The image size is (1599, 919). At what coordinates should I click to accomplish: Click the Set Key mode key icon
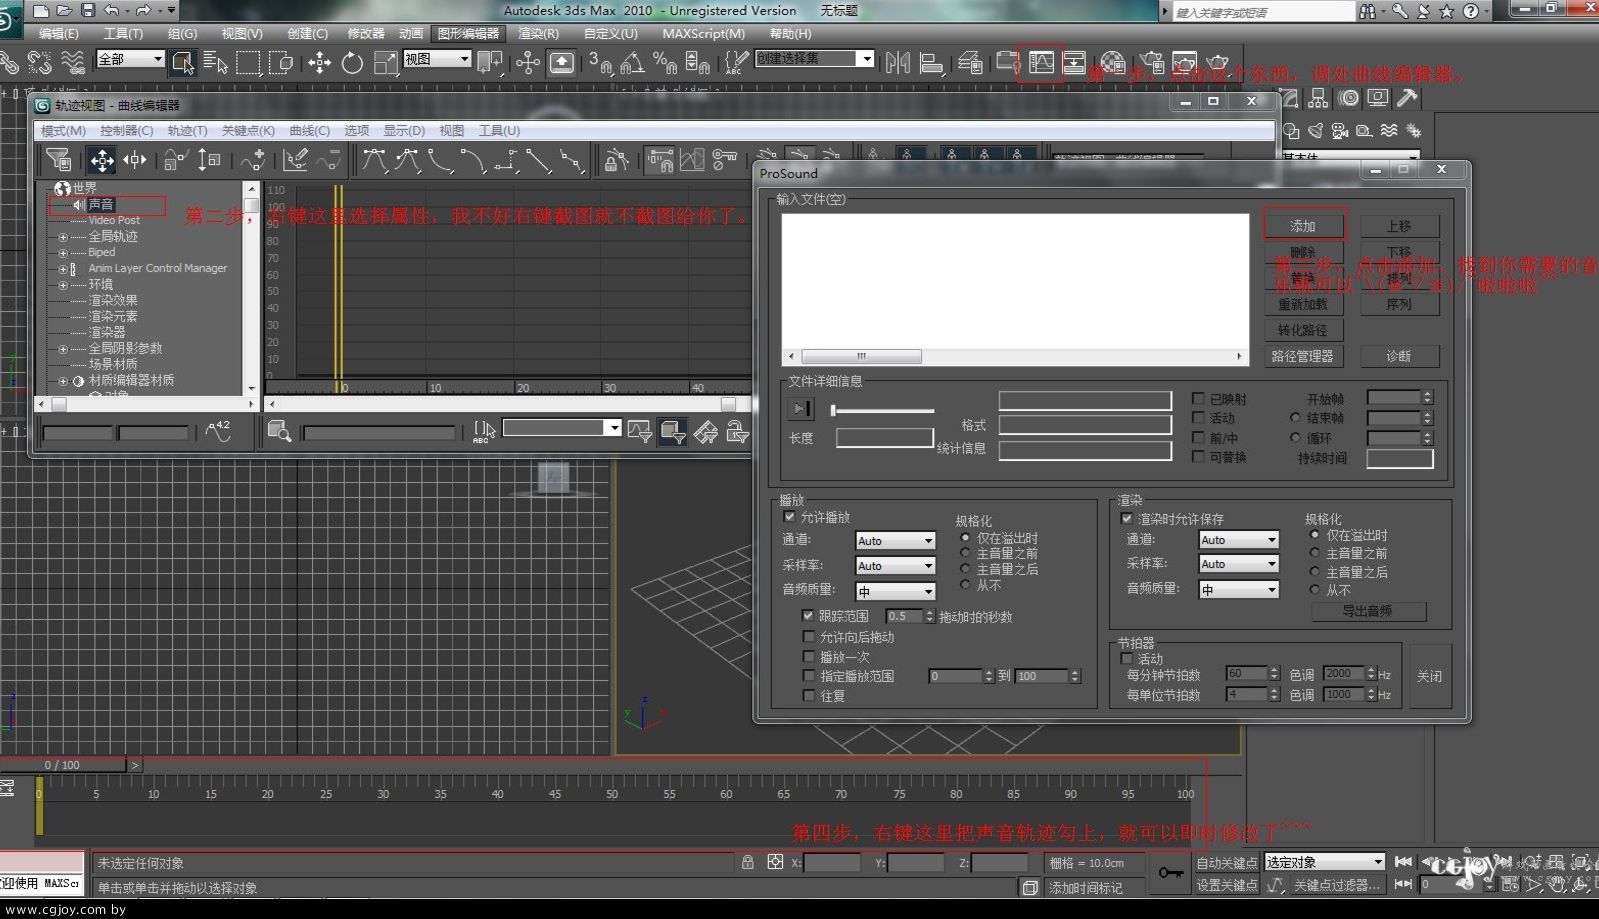point(1170,873)
